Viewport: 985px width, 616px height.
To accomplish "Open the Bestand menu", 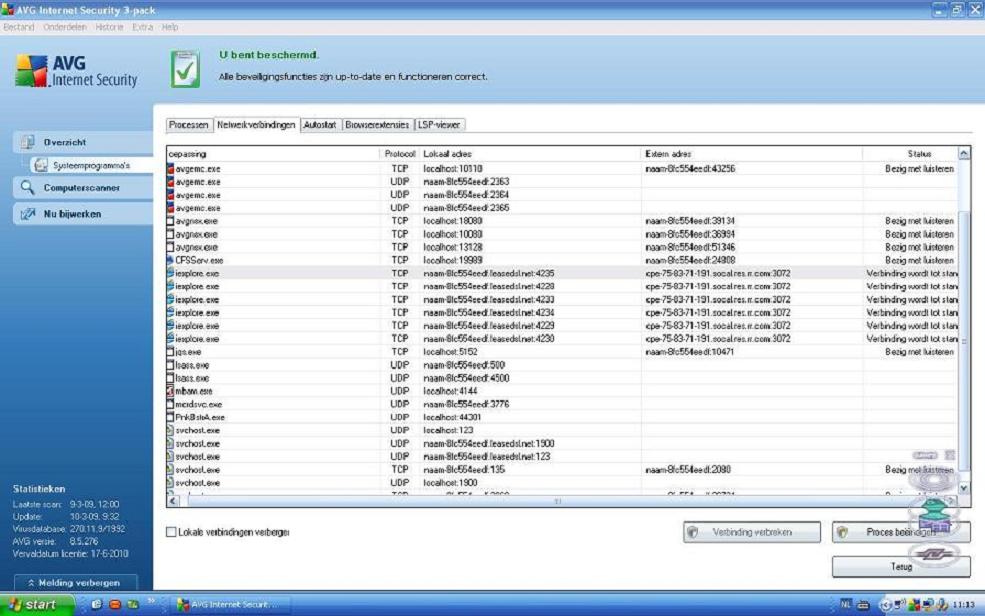I will [19, 27].
